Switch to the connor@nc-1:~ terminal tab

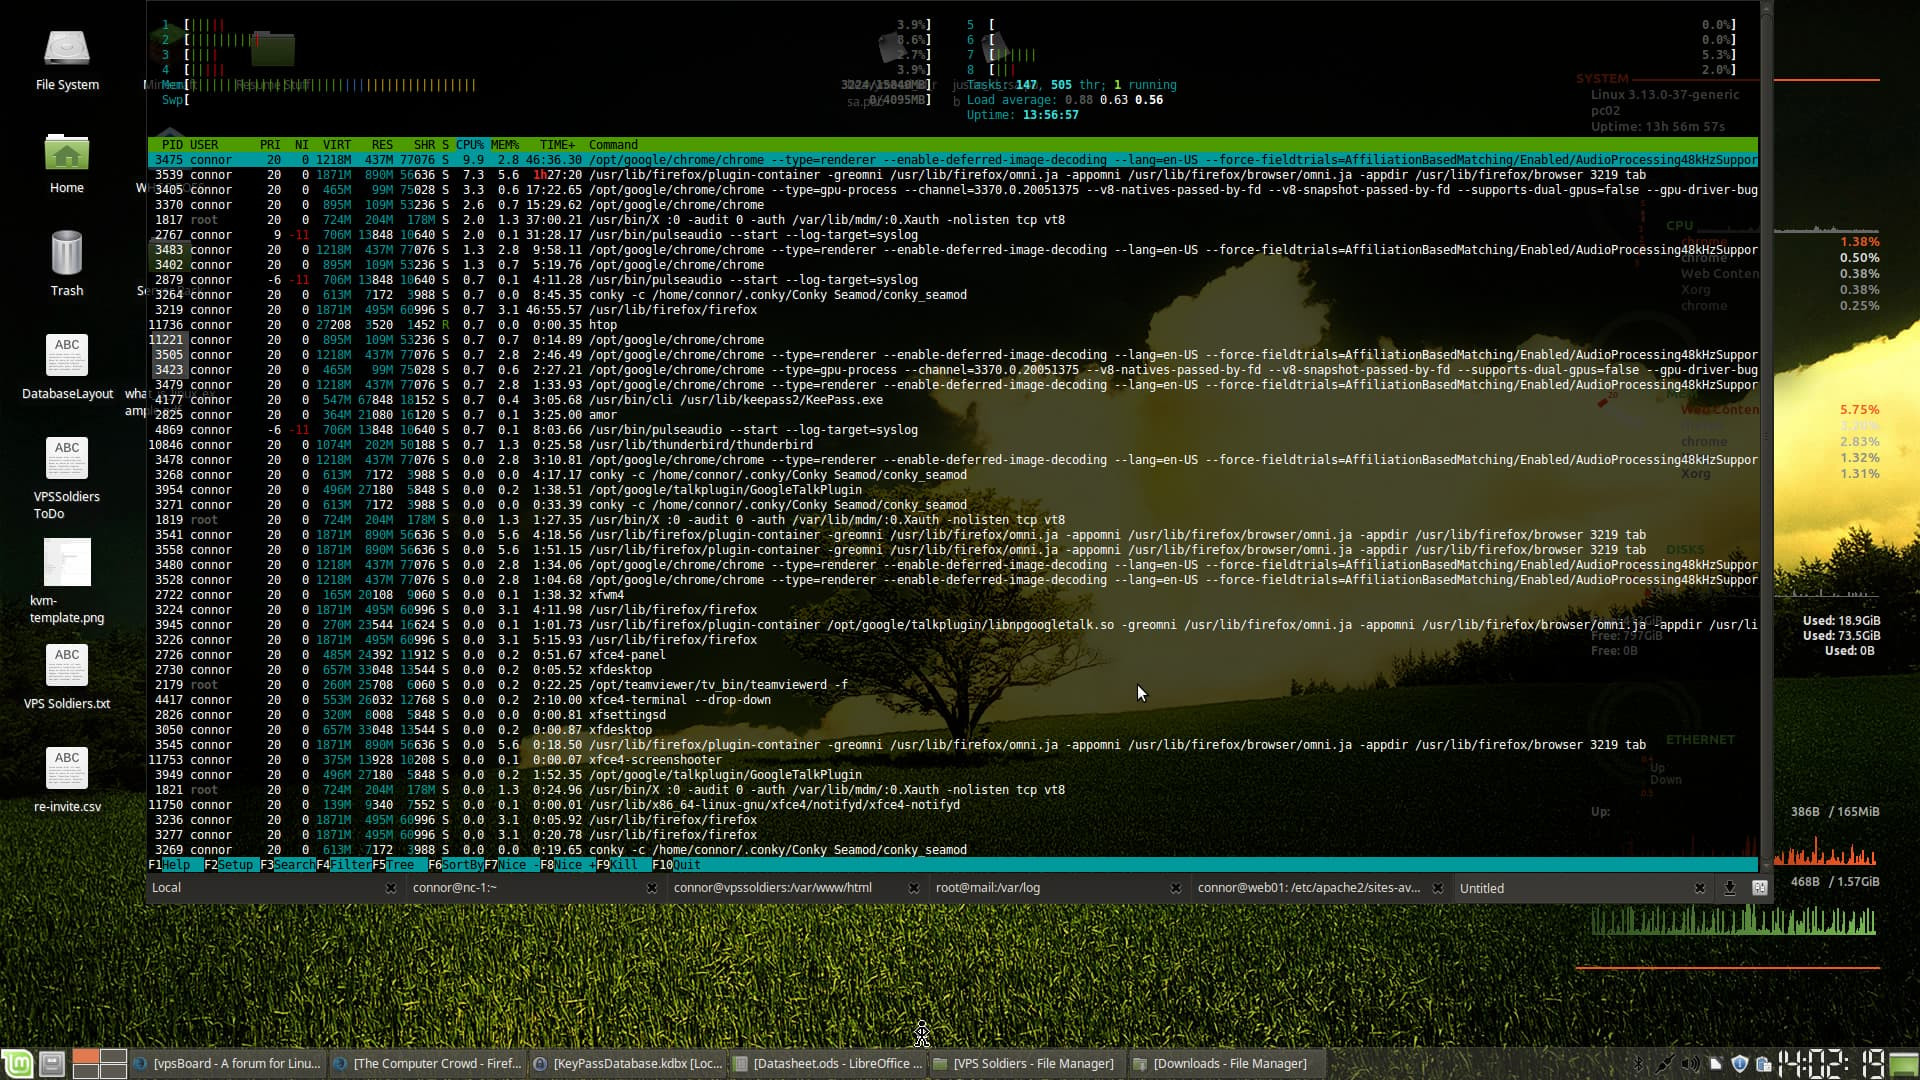click(534, 888)
